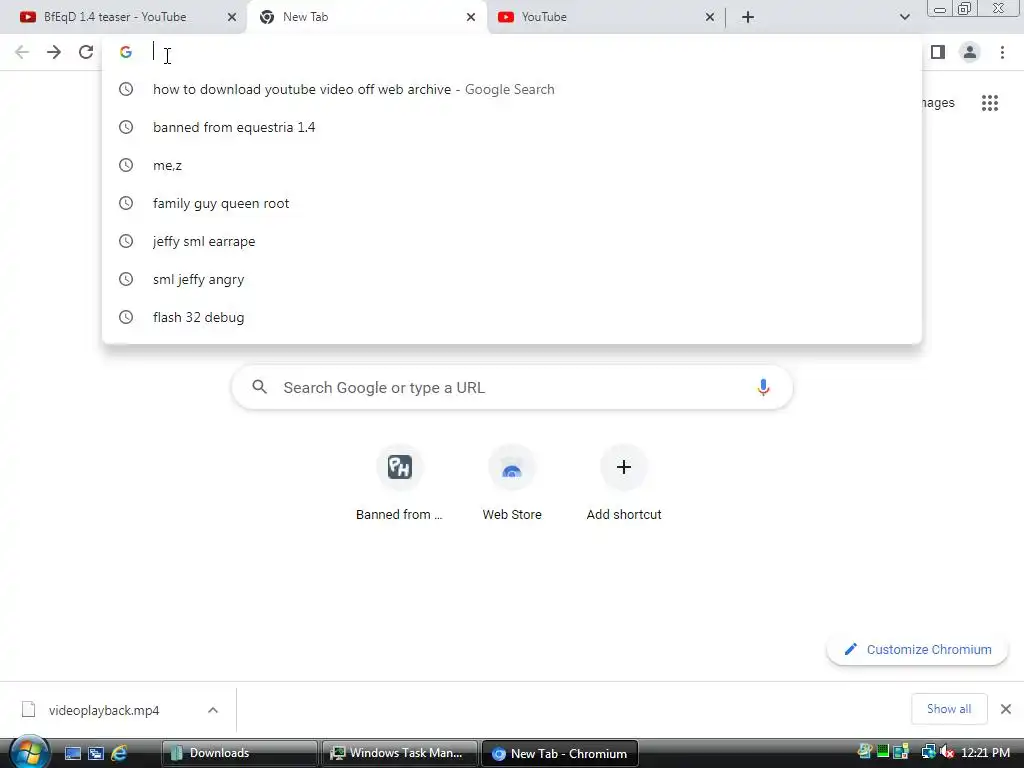Open a new tab with plus button
This screenshot has width=1024, height=768.
coord(748,17)
